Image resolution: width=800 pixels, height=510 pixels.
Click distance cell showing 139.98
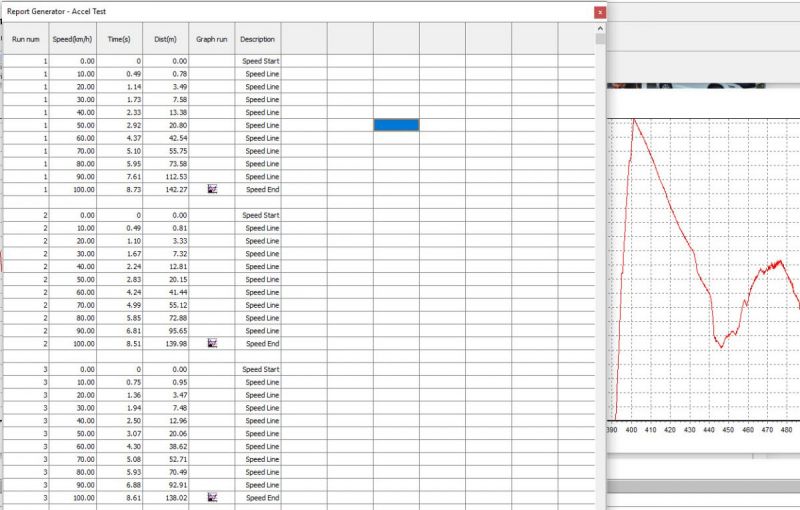point(165,343)
